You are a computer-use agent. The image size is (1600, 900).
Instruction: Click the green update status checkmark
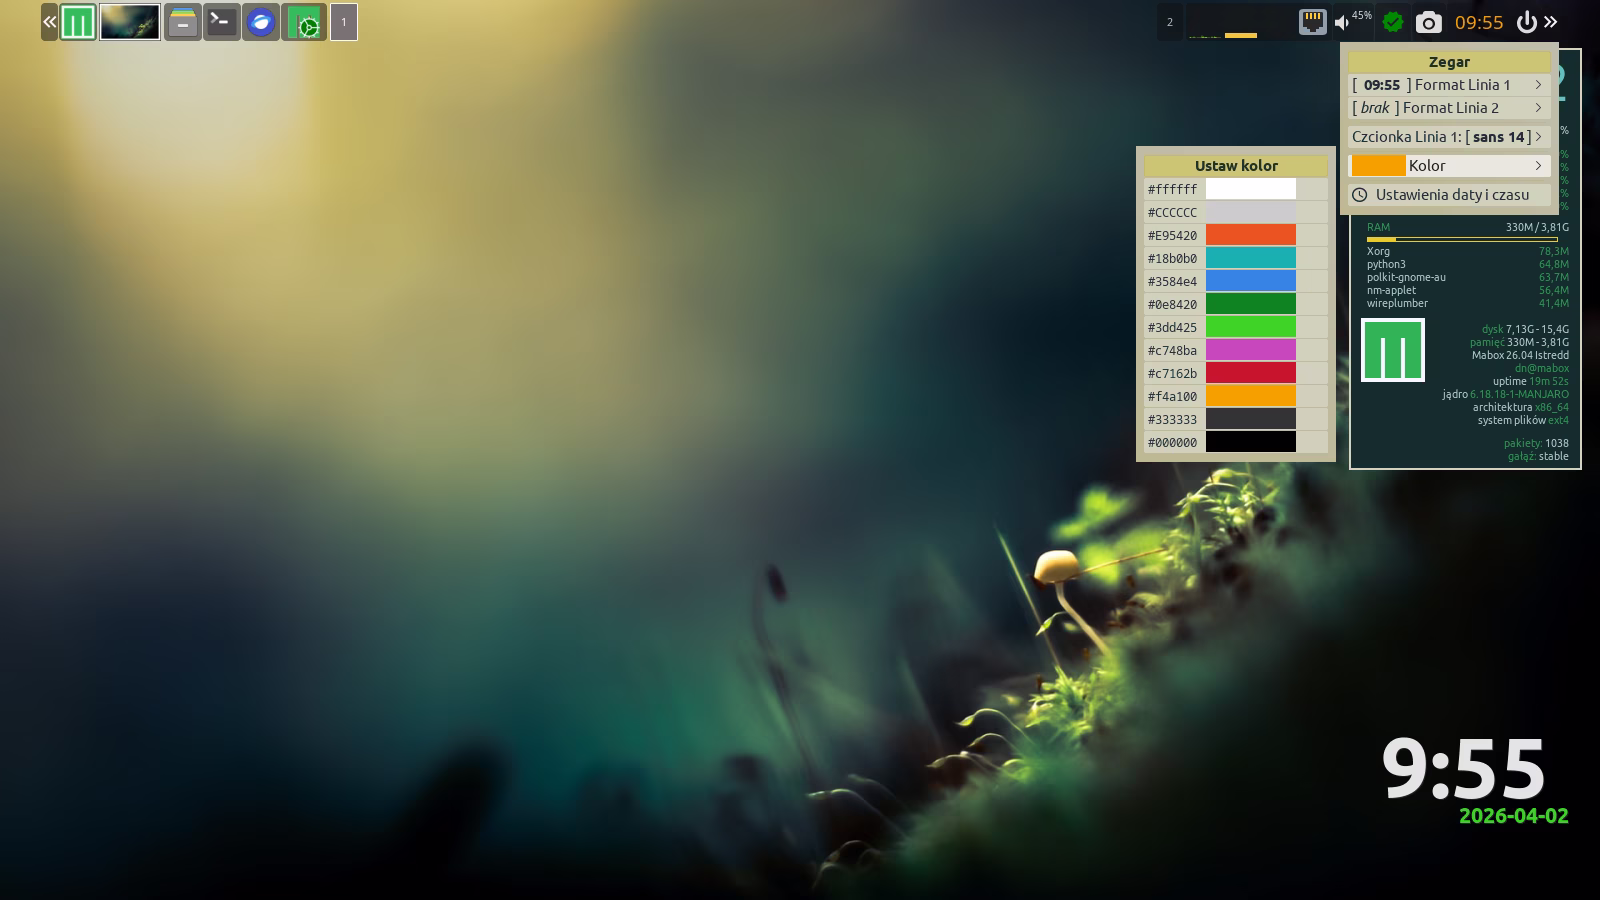tap(1392, 22)
